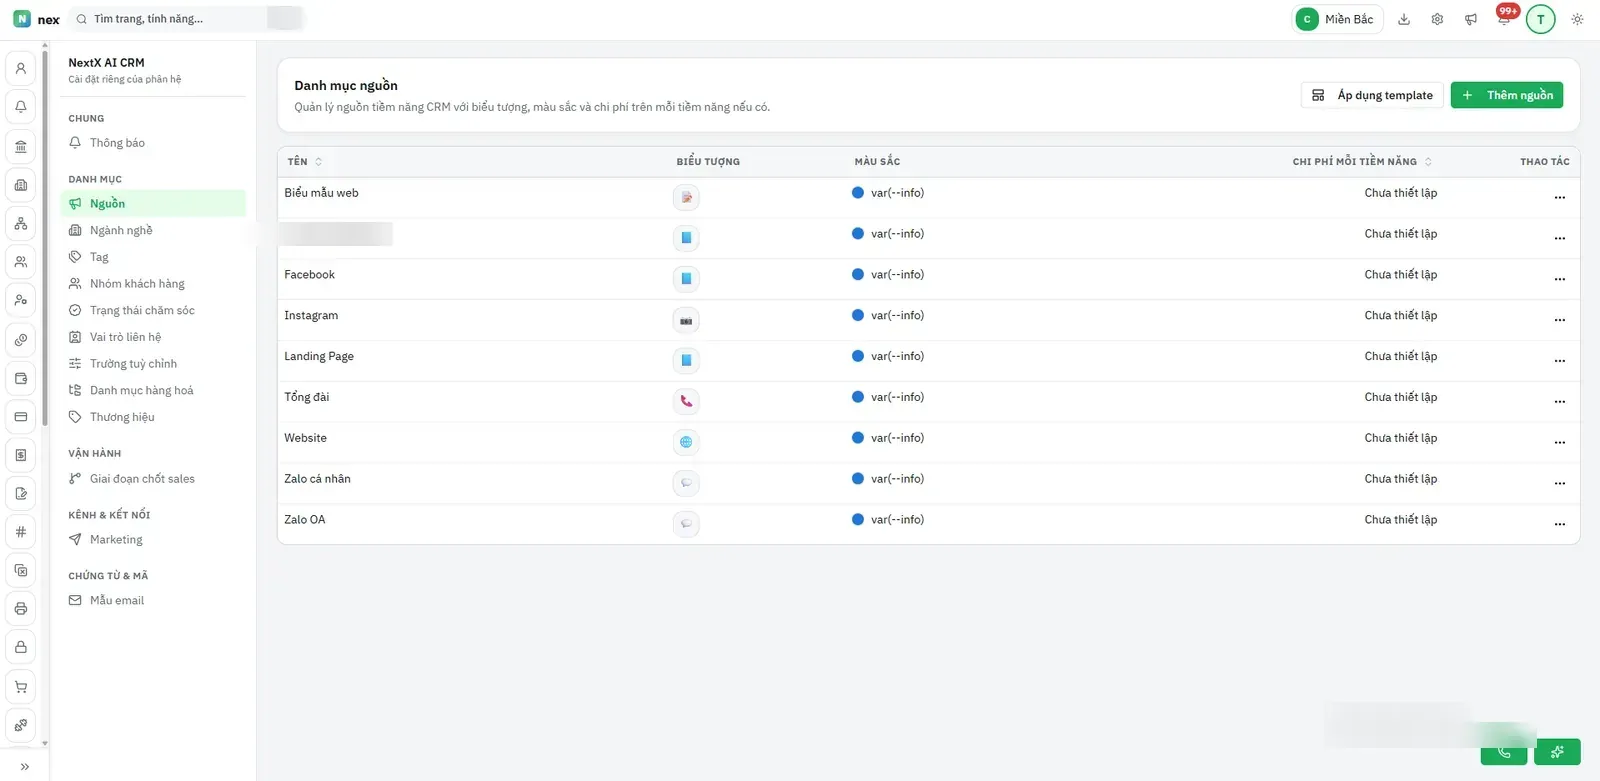1600x781 pixels.
Task: Click the nex logo in the header
Action: tap(36, 19)
